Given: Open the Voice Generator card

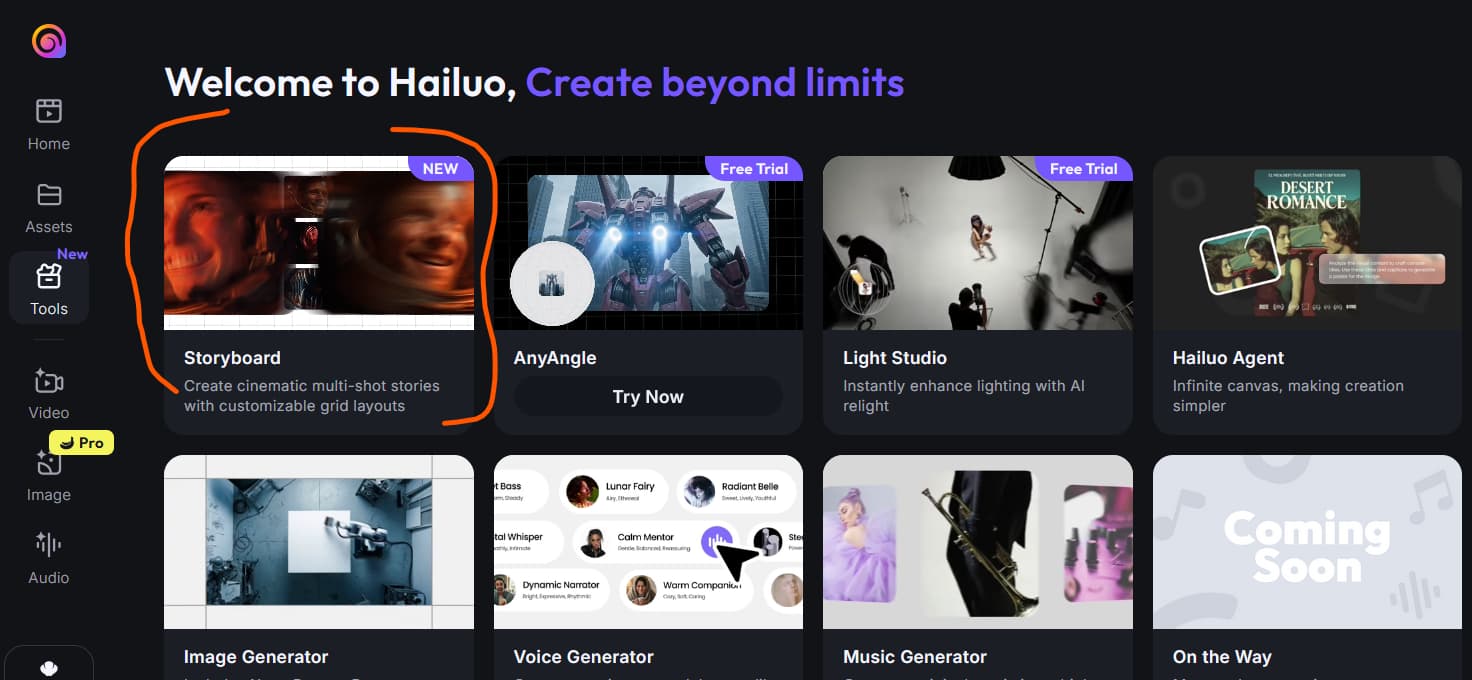Looking at the screenshot, I should 648,543.
